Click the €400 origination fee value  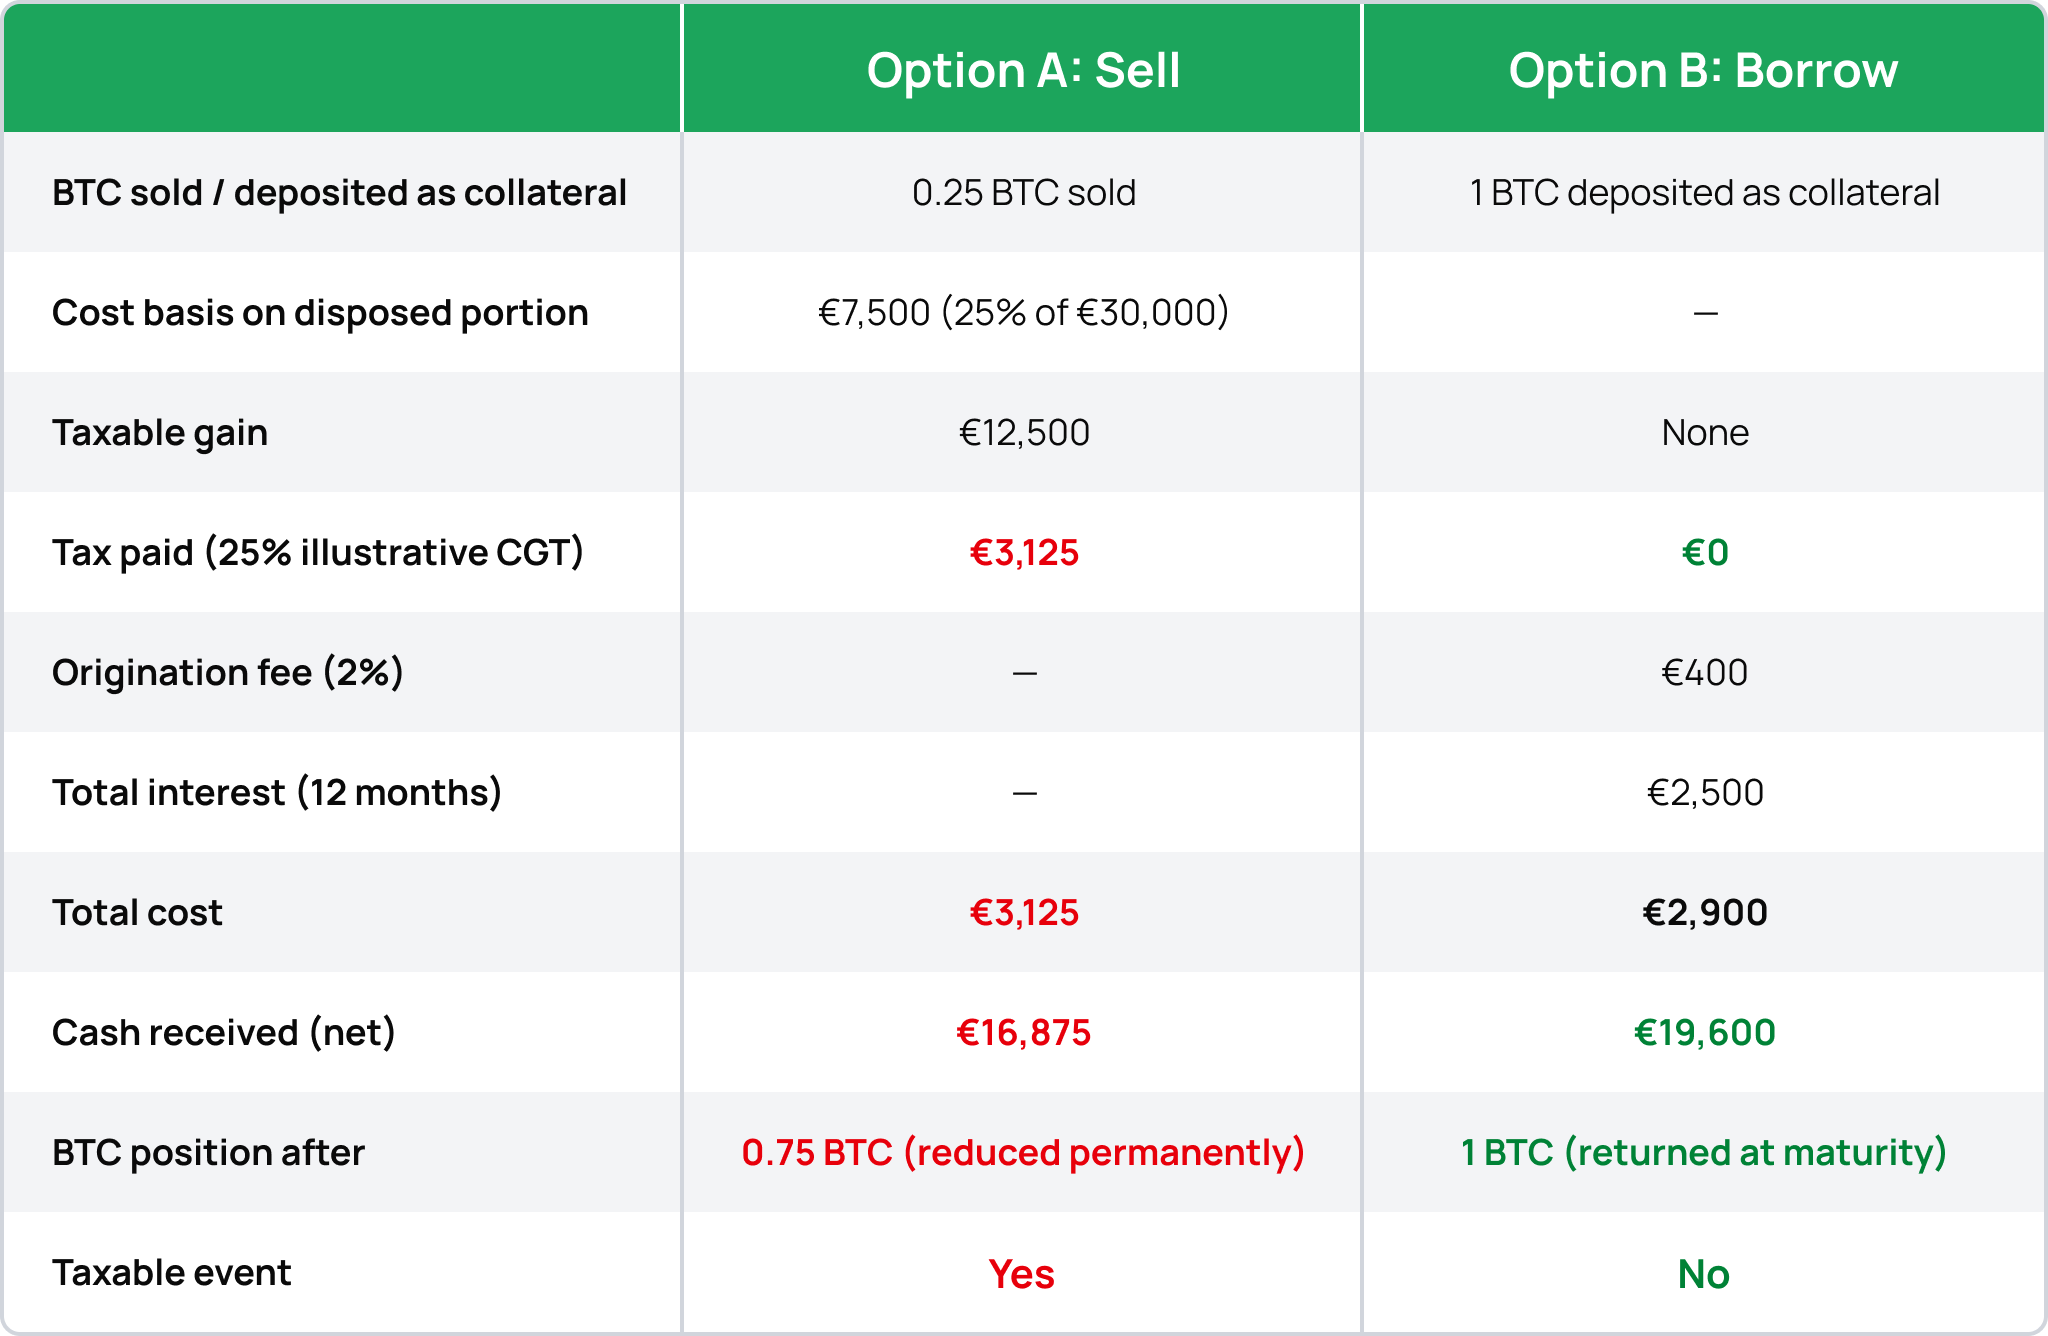click(x=1704, y=673)
